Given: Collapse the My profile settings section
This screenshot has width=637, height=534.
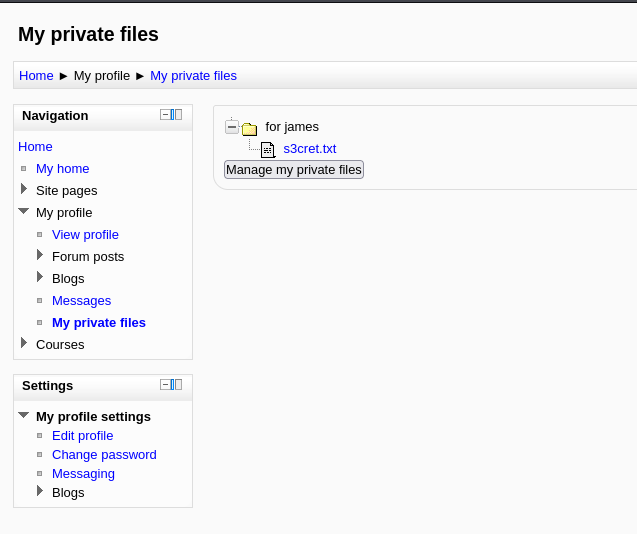Looking at the screenshot, I should pos(24,416).
